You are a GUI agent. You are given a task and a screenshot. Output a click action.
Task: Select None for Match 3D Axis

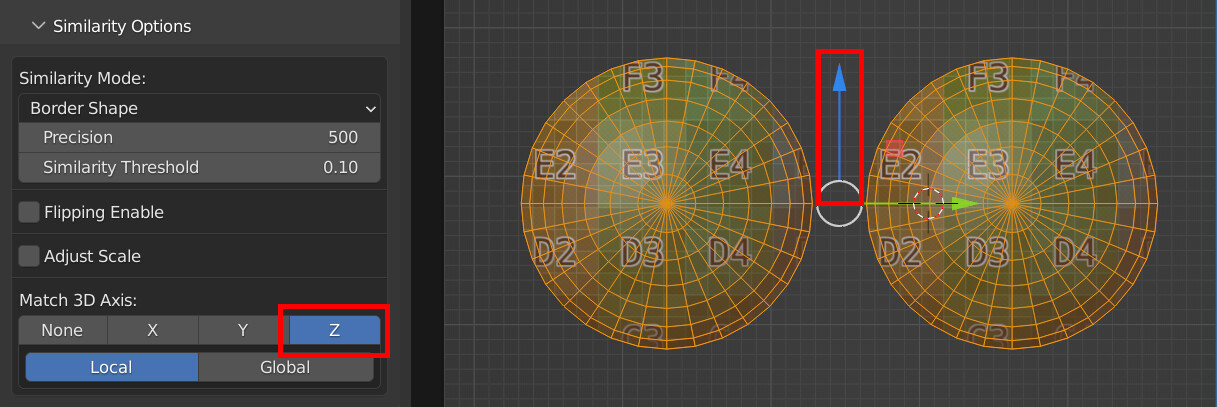[x=62, y=330]
